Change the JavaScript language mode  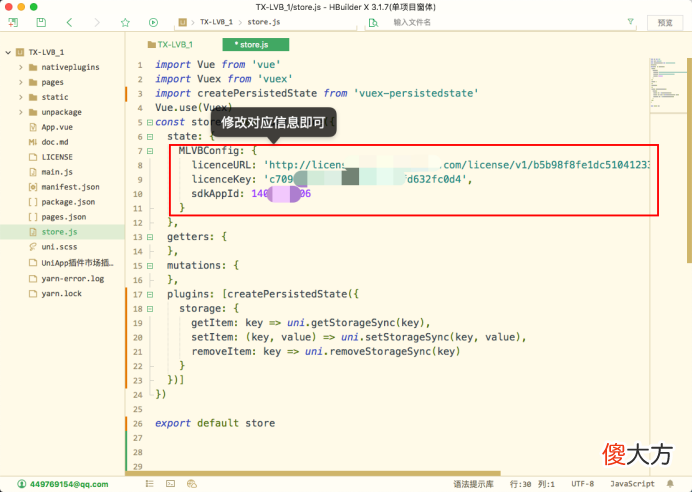[632, 484]
